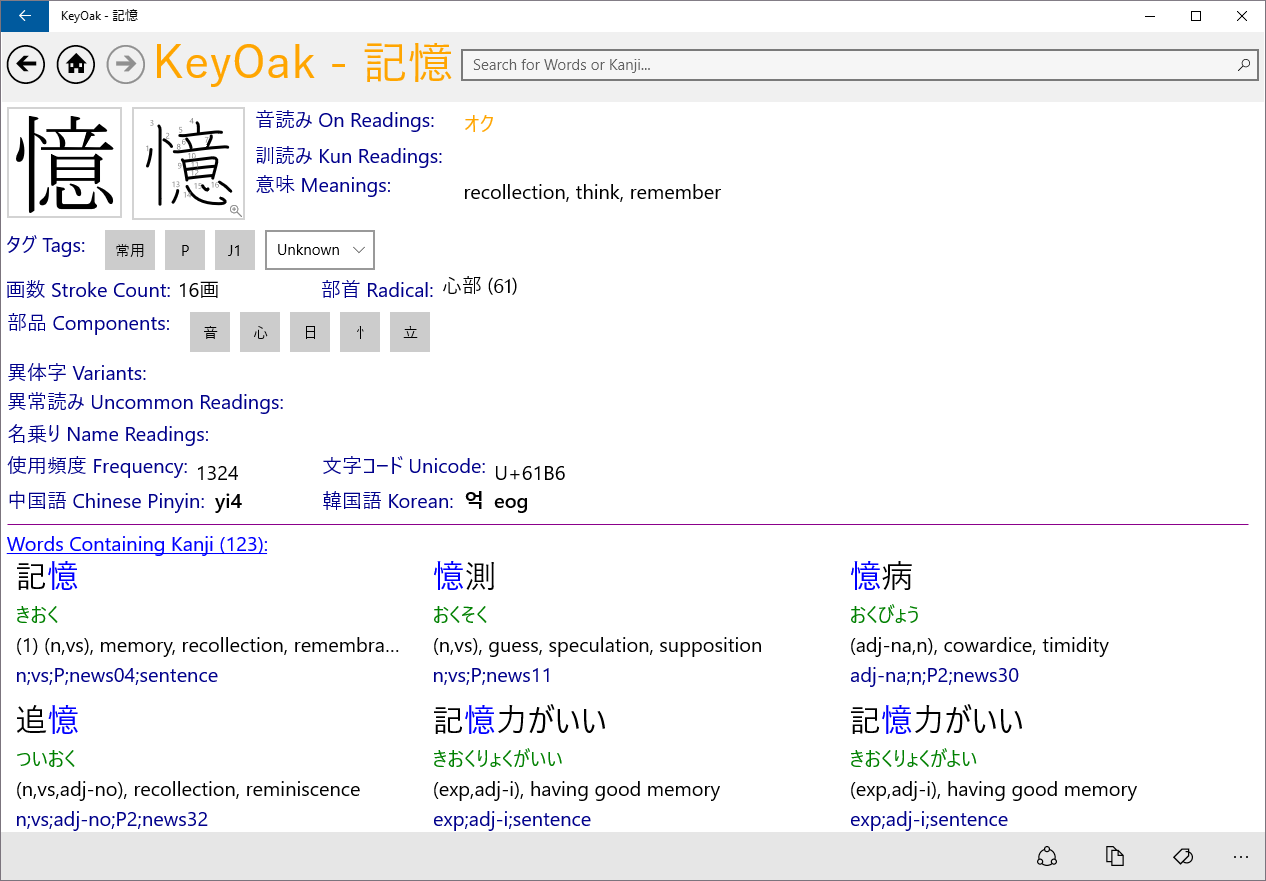
Task: Open the Unknown status dropdown
Action: (x=320, y=250)
